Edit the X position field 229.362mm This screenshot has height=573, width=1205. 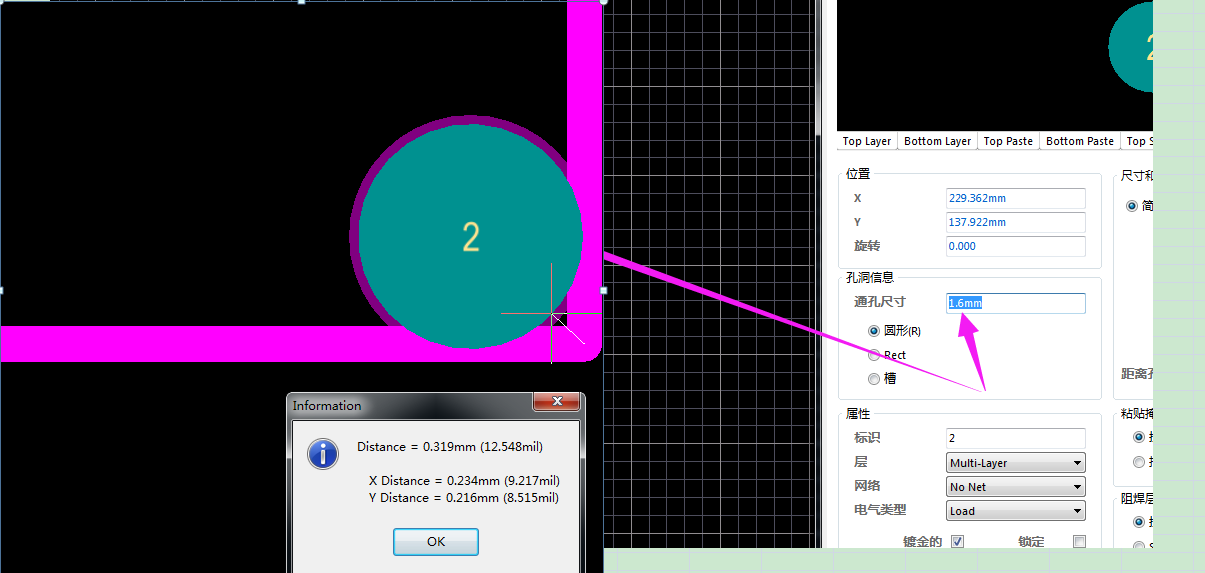[x=1015, y=198]
